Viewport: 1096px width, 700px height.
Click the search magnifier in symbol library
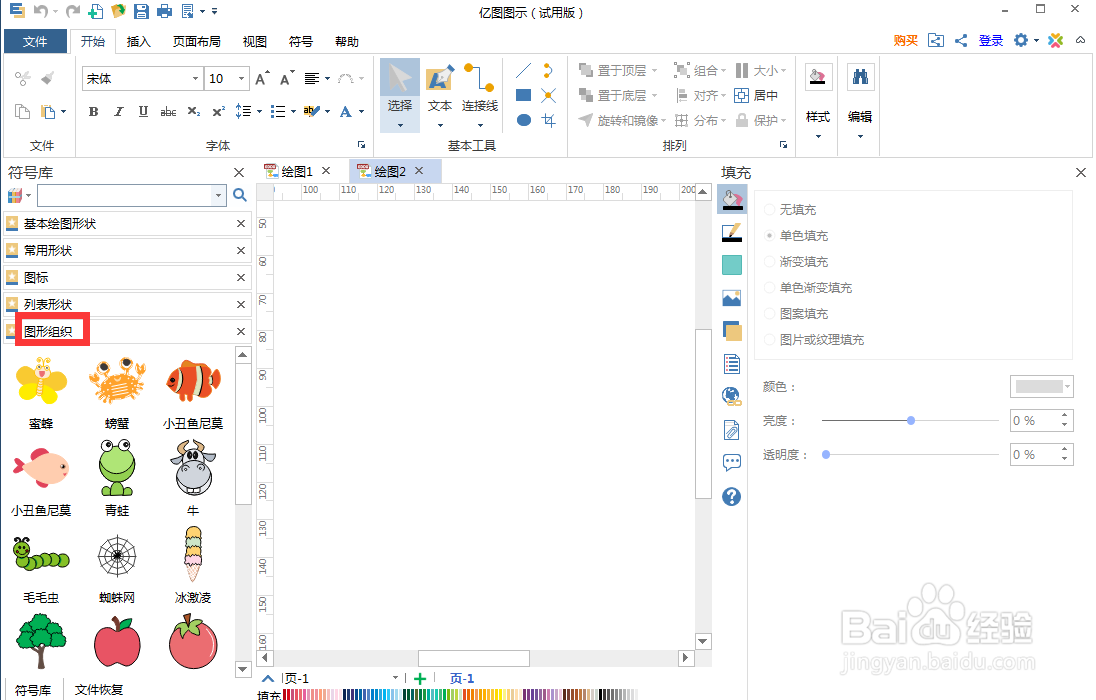click(x=240, y=195)
